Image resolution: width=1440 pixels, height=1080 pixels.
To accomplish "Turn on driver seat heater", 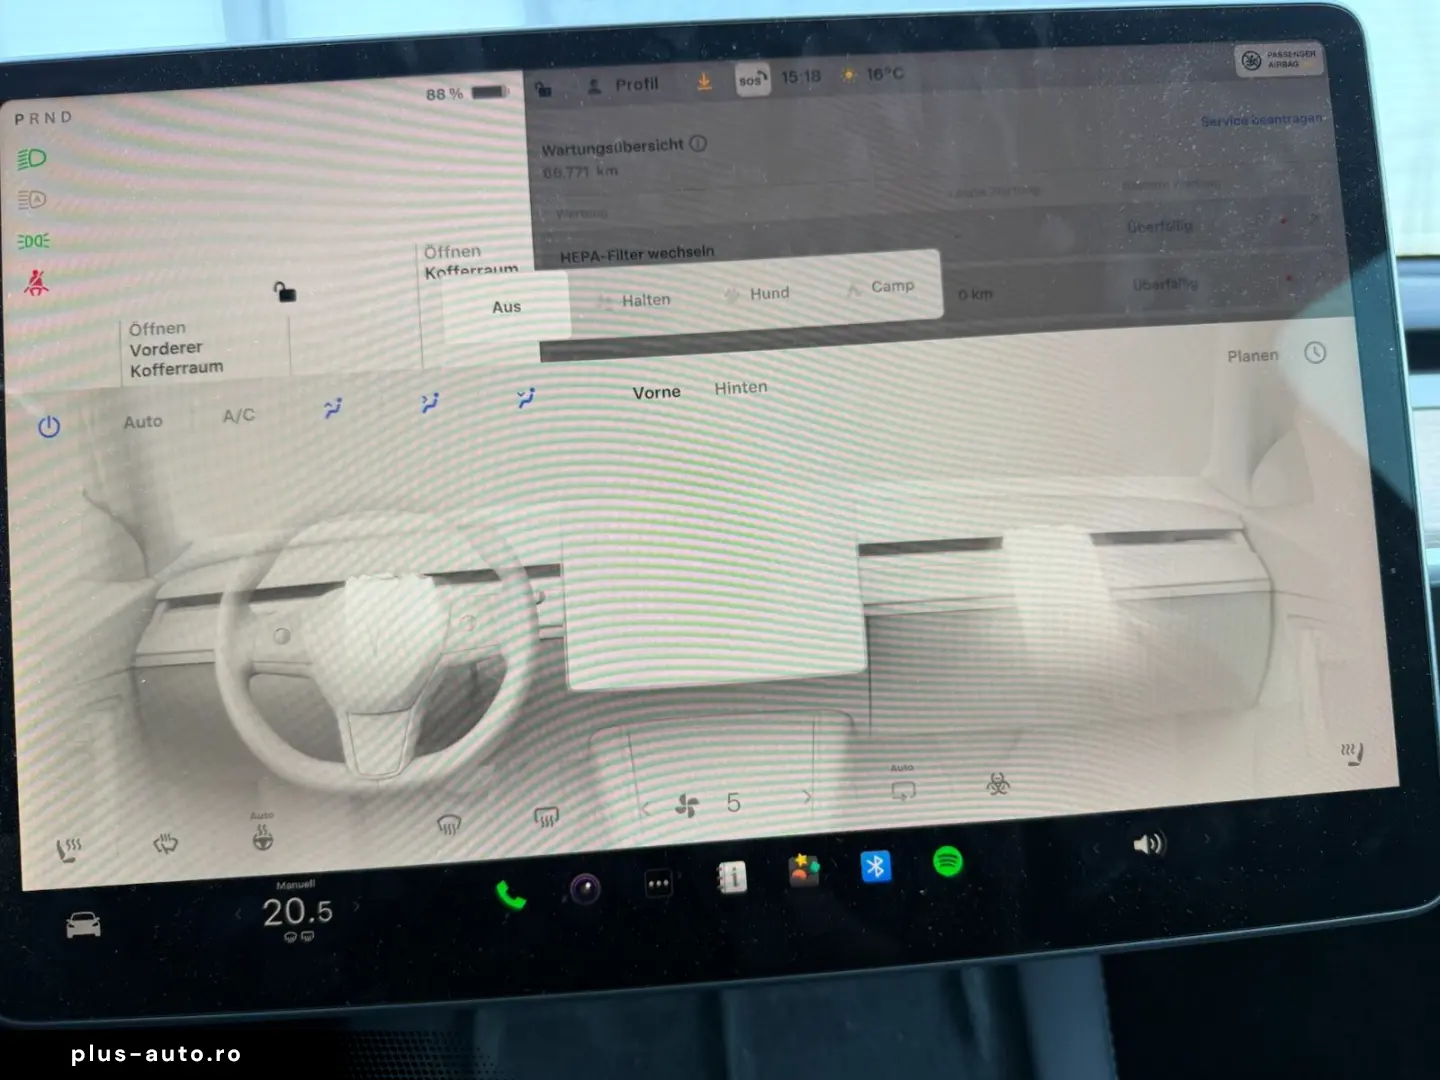I will 68,850.
